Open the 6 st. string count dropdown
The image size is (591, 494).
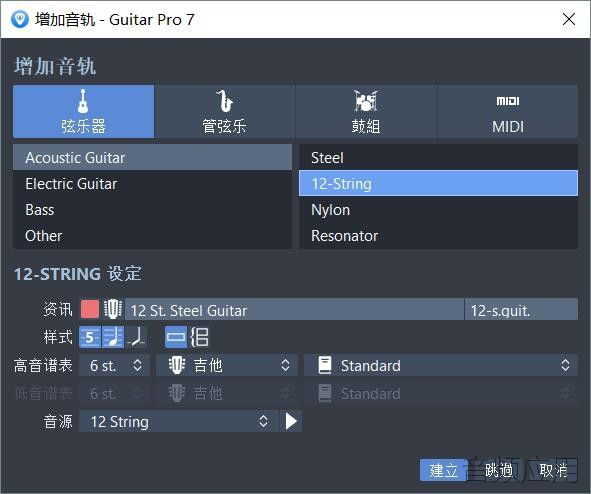click(x=115, y=366)
